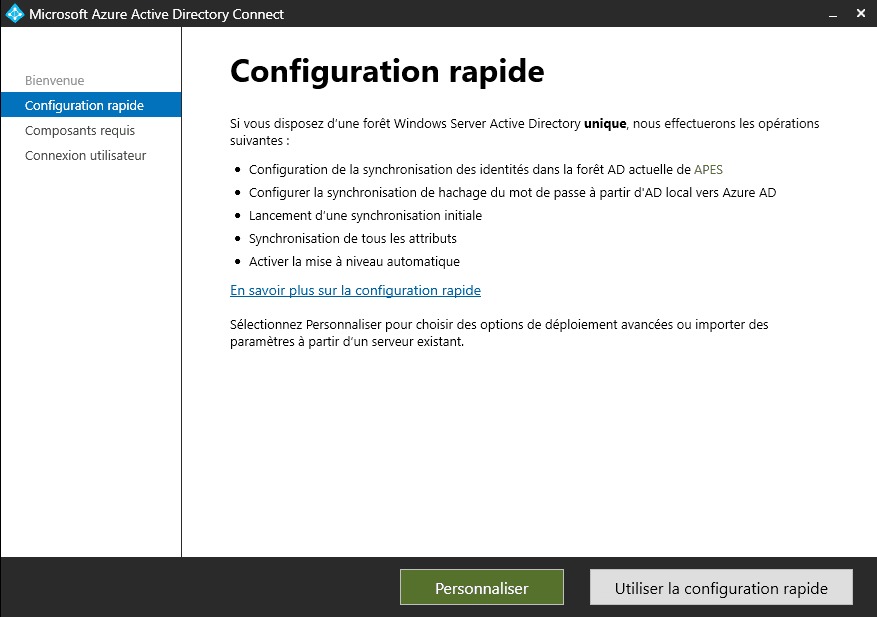The image size is (877, 617).
Task: Open the Composants requis step
Action: tap(80, 130)
